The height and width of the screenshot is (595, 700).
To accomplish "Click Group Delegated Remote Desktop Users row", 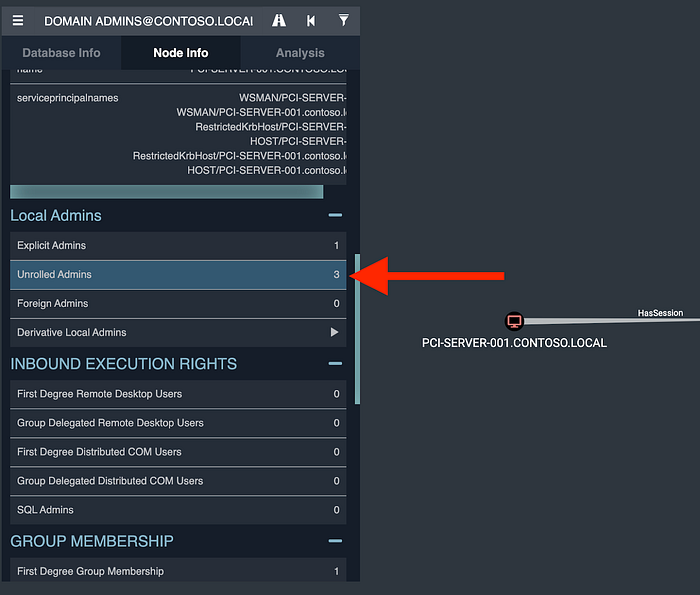I will click(x=178, y=423).
